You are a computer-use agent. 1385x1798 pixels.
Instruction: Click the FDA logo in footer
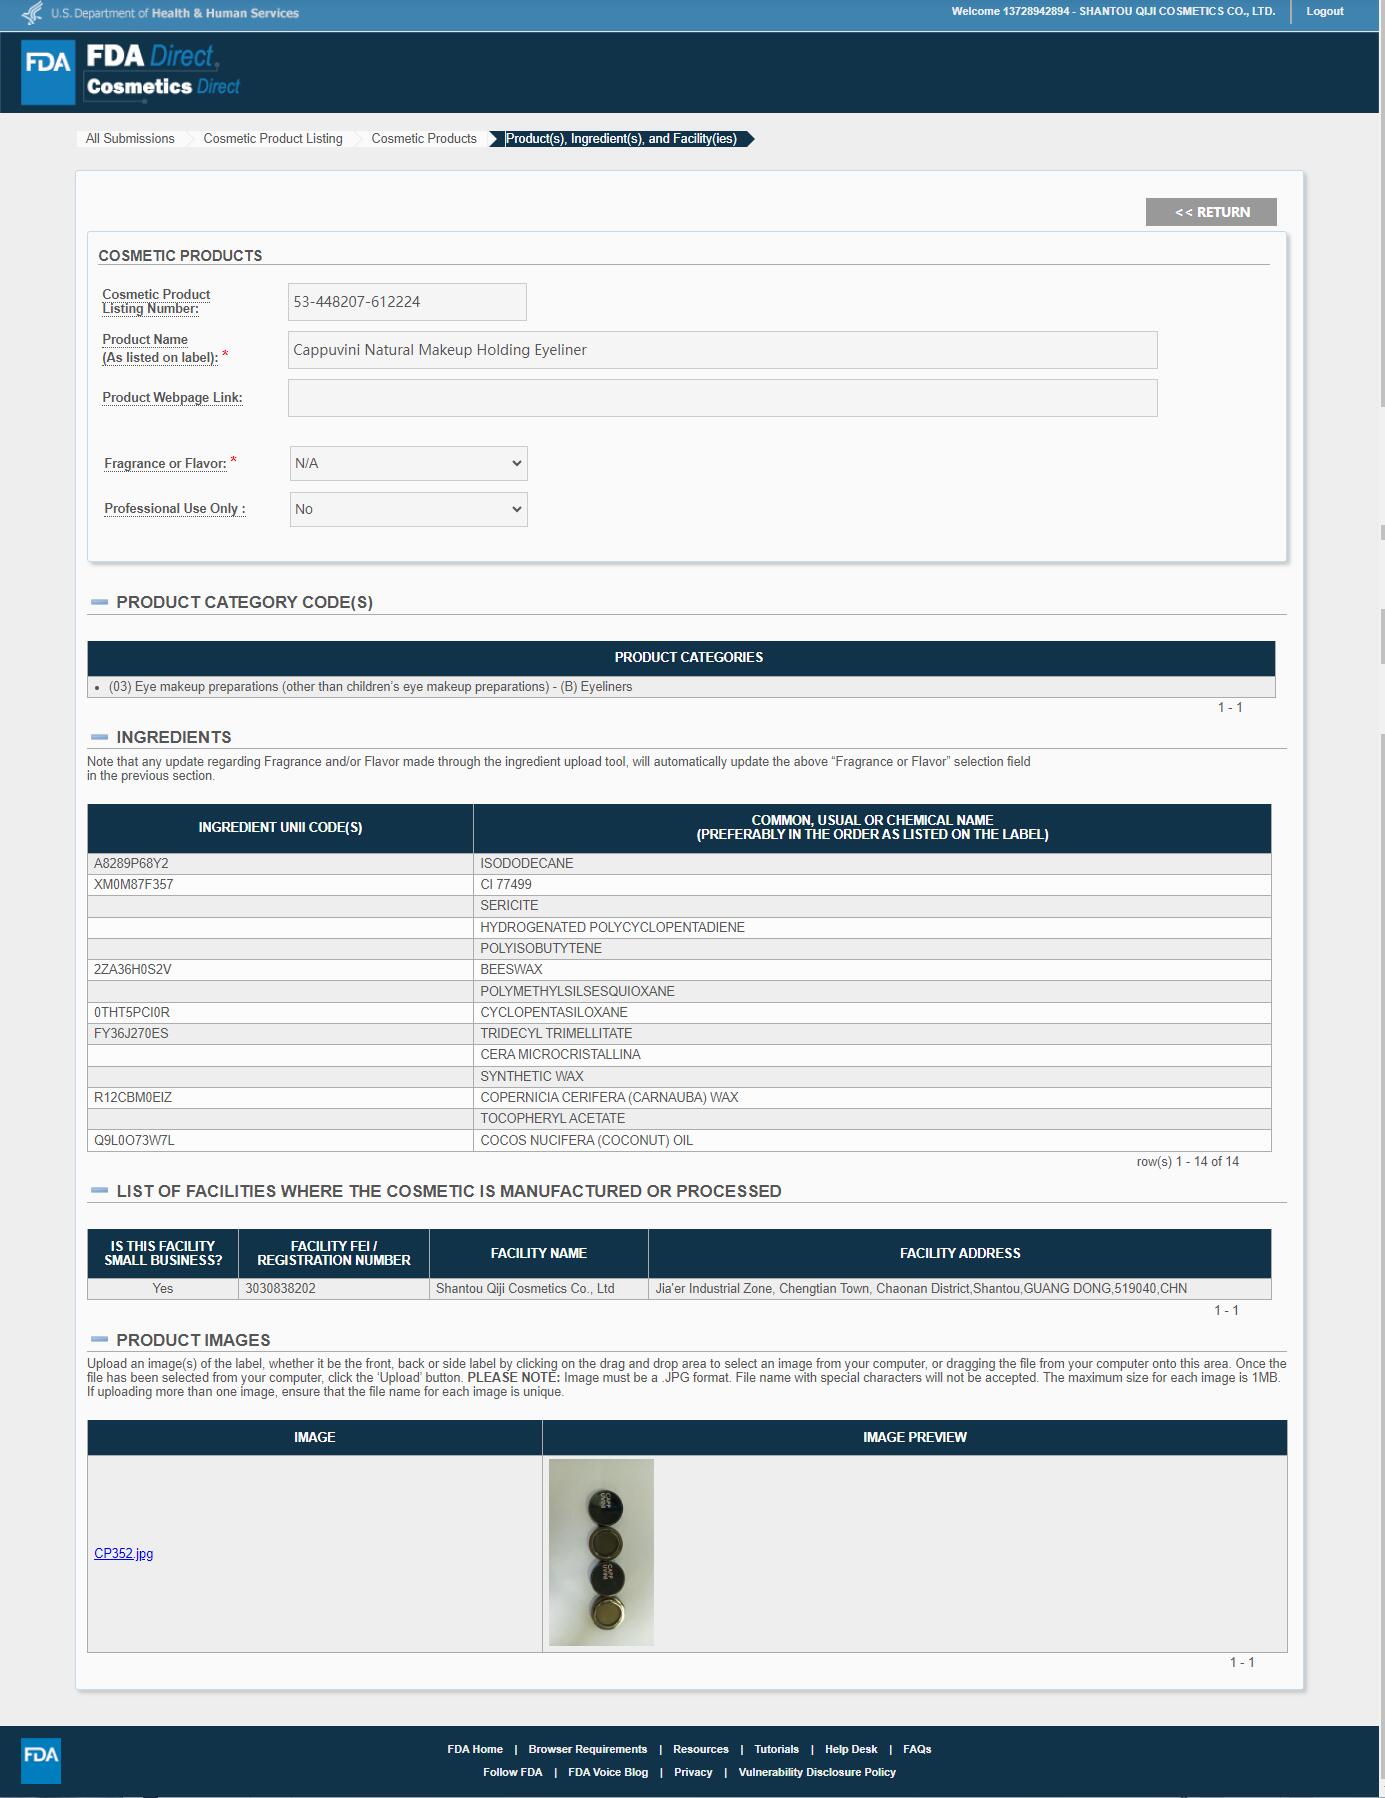coord(41,1760)
